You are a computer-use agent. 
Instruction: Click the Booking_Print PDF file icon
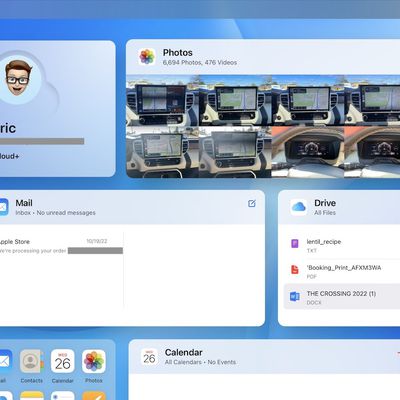(295, 269)
